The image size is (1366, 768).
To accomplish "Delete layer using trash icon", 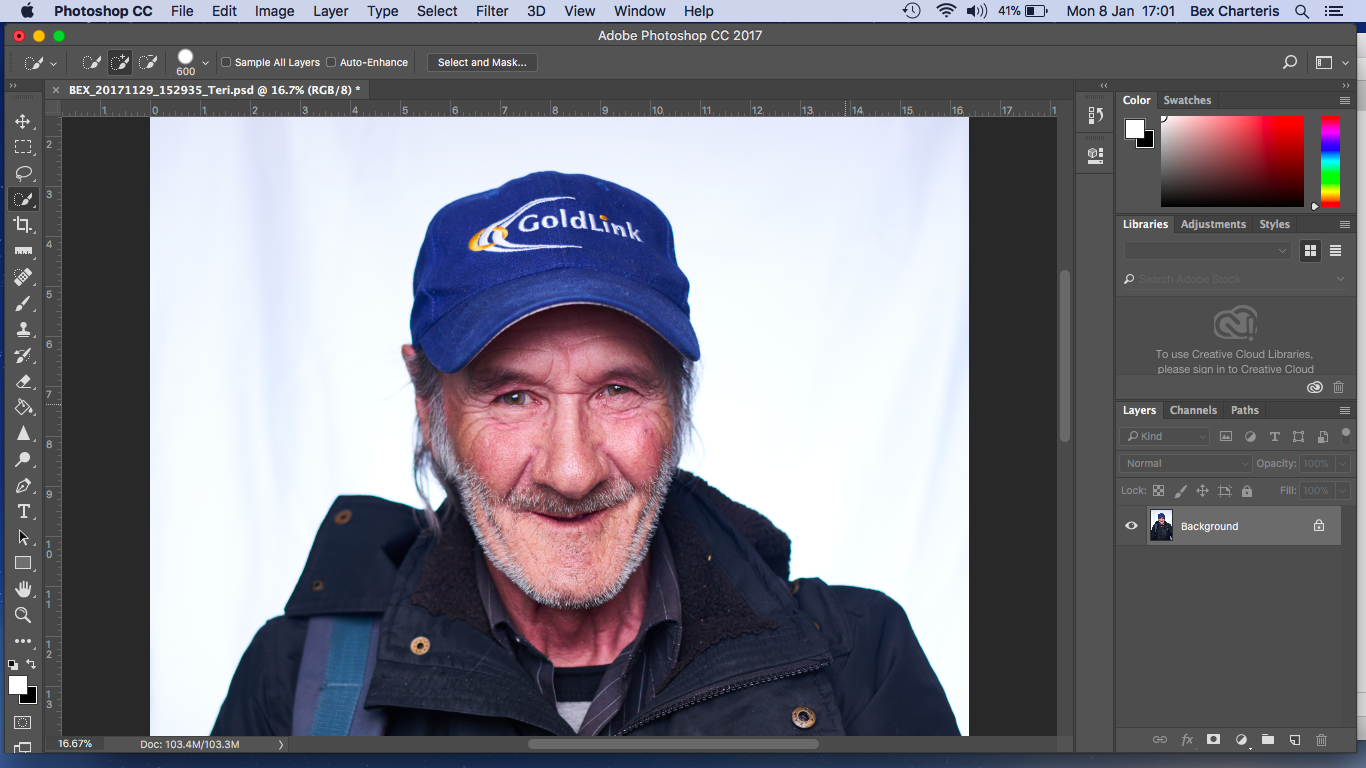I will point(1321,740).
